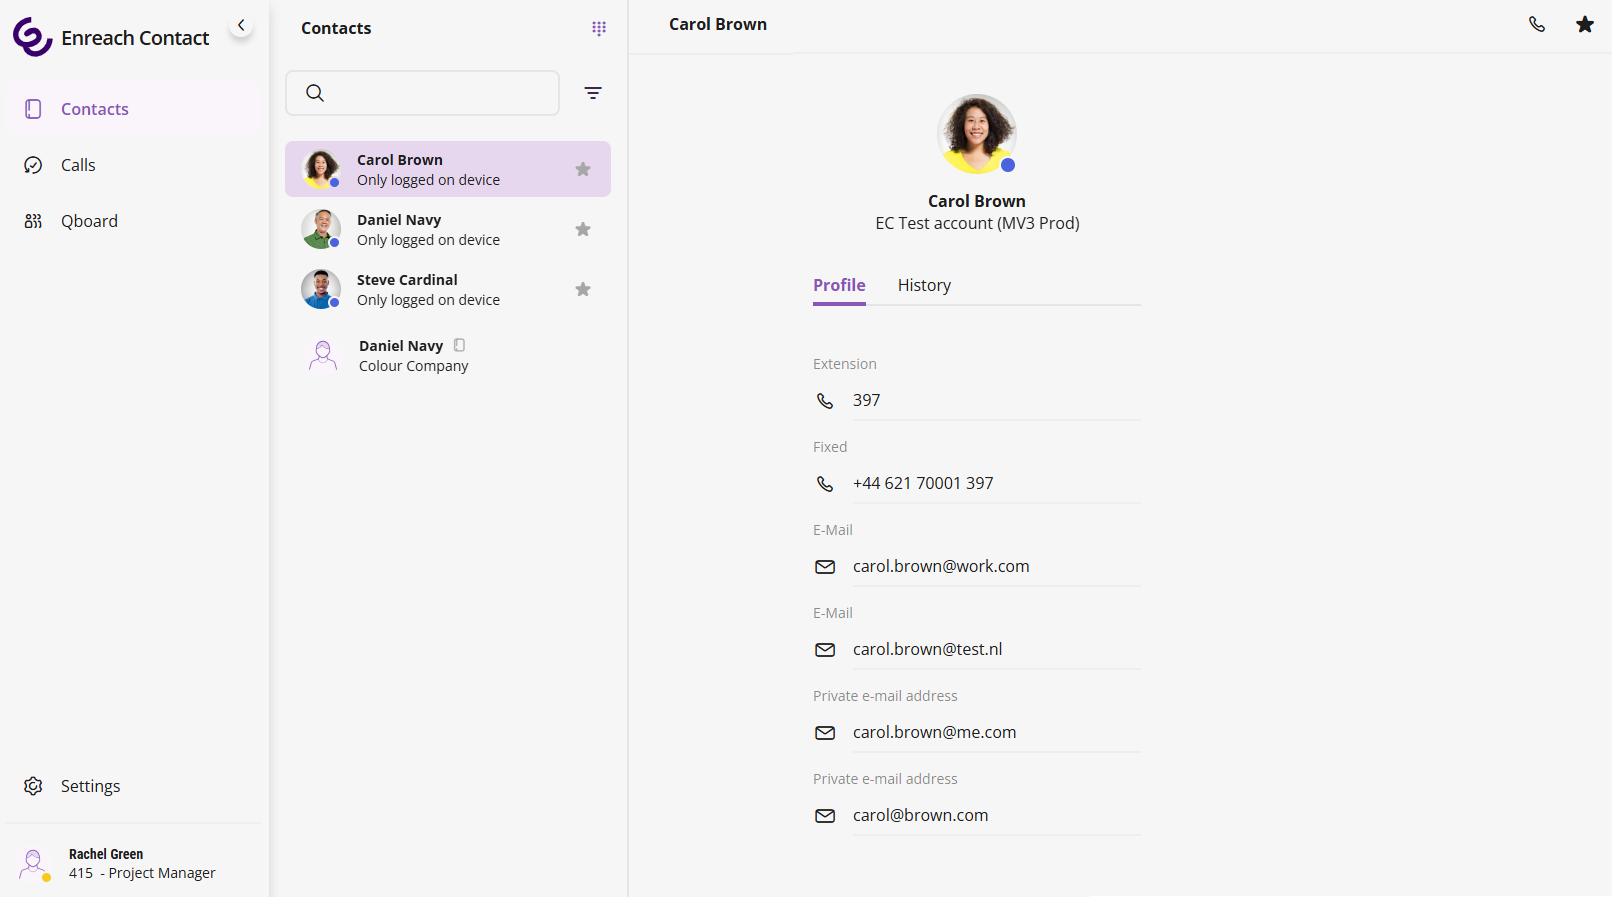Open the contacts filter options
1612x897 pixels.
[x=593, y=93]
